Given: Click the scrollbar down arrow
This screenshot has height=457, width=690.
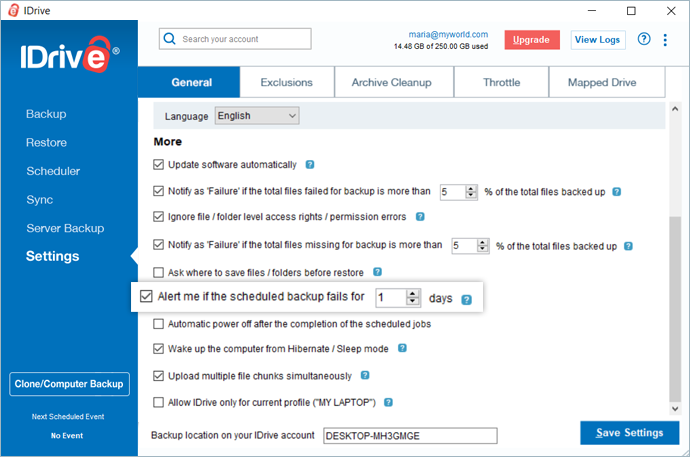Looking at the screenshot, I should (x=675, y=409).
